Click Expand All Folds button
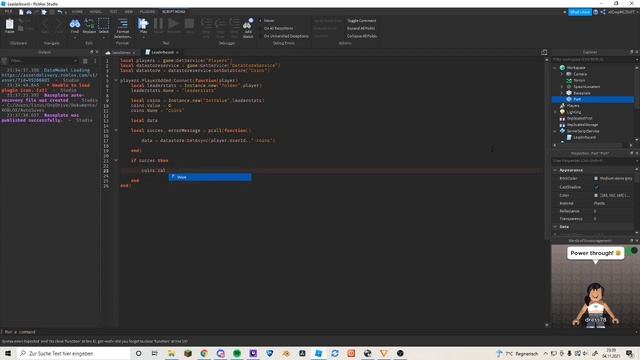 click(x=361, y=28)
